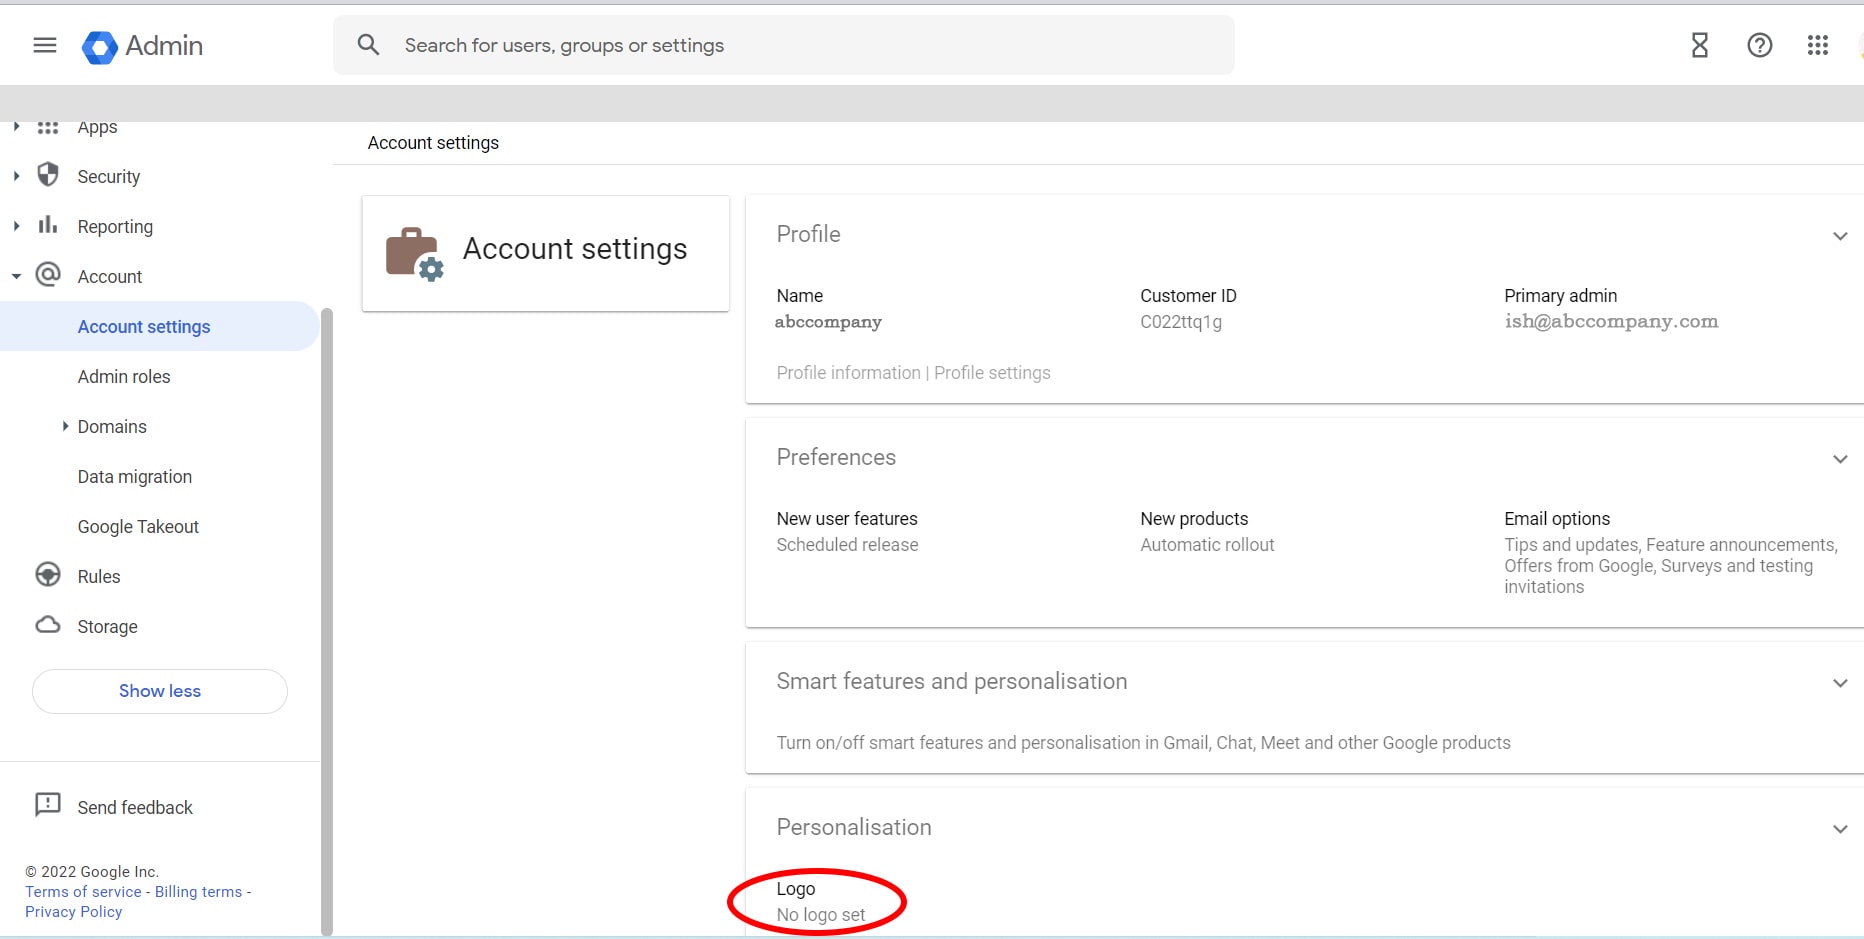The image size is (1864, 939).
Task: Click the Rules steering wheel icon
Action: [48, 575]
